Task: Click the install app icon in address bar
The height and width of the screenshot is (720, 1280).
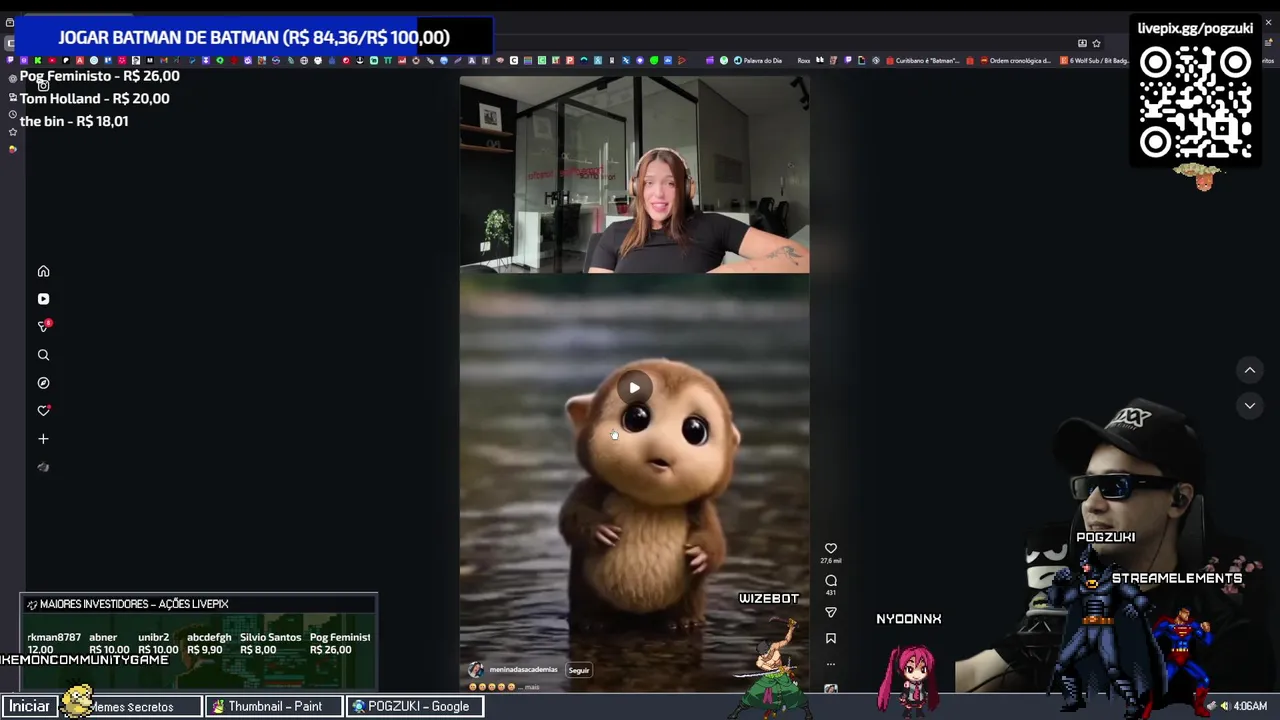Action: tap(1082, 43)
